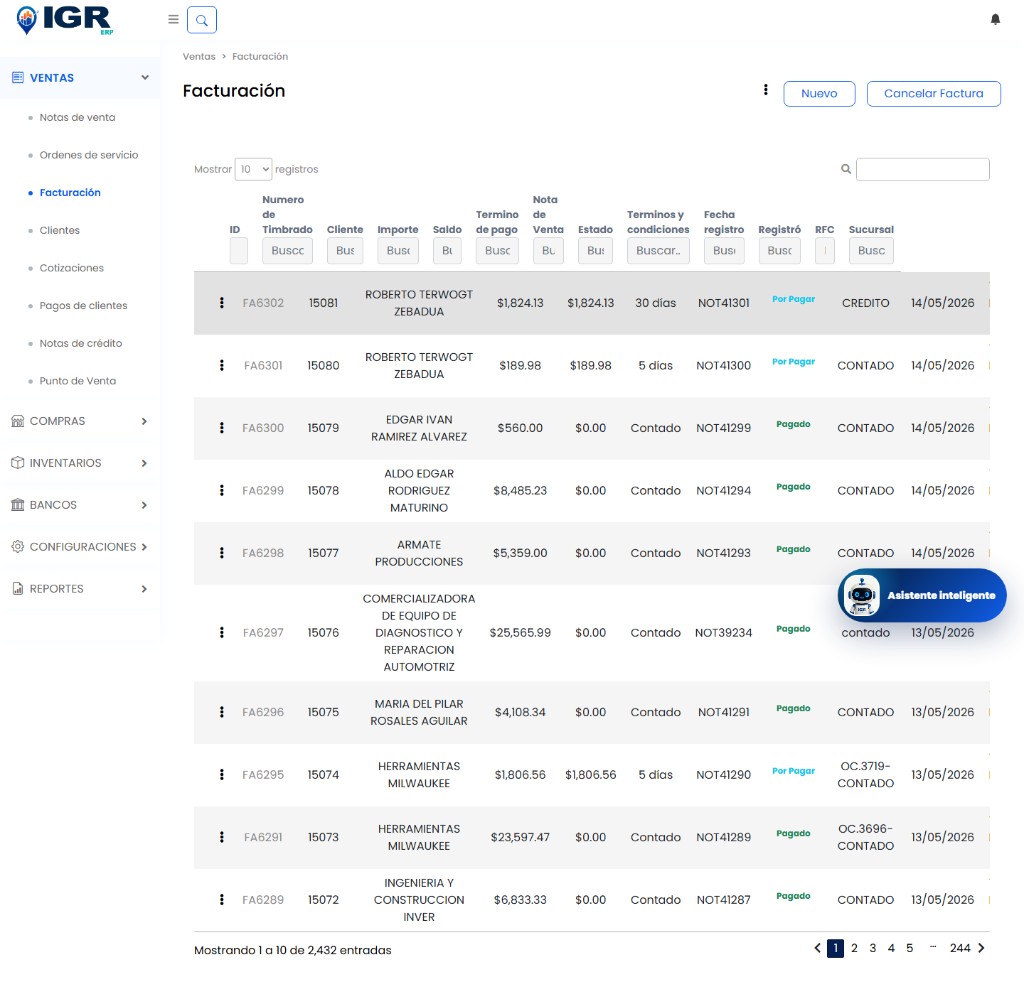
Task: Open the global search magnifier button
Action: (x=202, y=20)
